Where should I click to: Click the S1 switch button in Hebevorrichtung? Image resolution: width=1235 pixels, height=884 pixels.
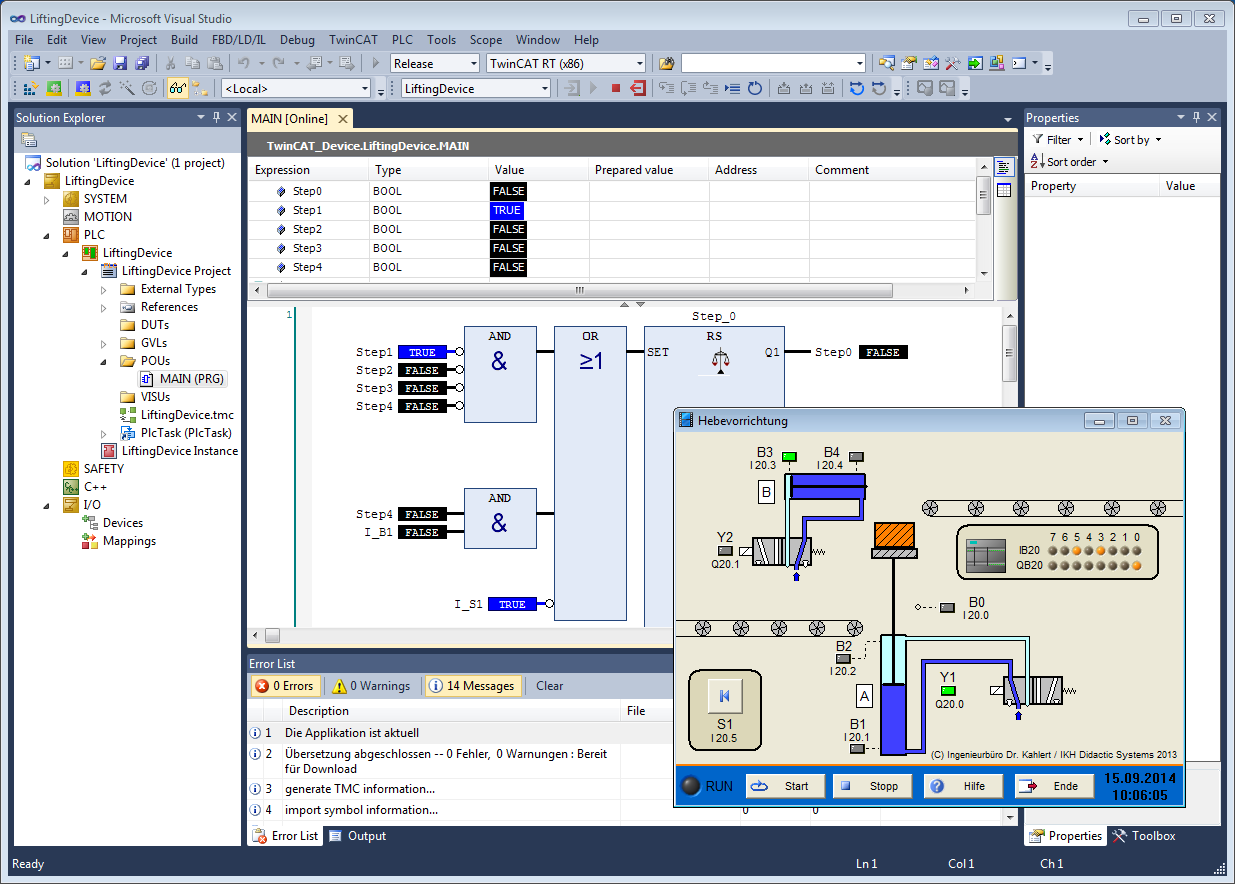(x=725, y=696)
